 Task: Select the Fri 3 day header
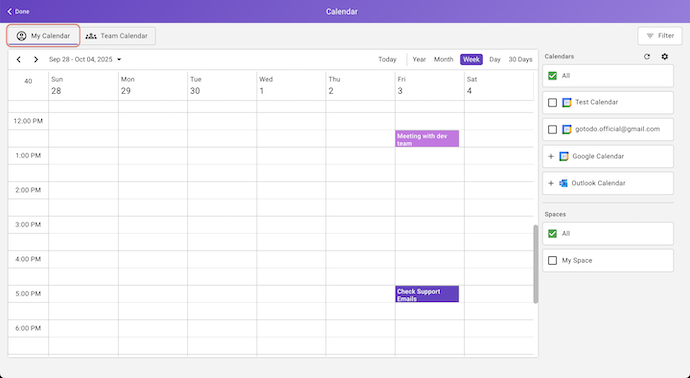pos(429,85)
